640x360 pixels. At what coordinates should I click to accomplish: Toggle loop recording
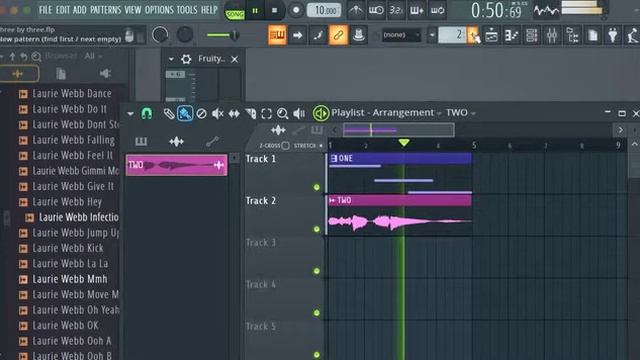coord(437,10)
